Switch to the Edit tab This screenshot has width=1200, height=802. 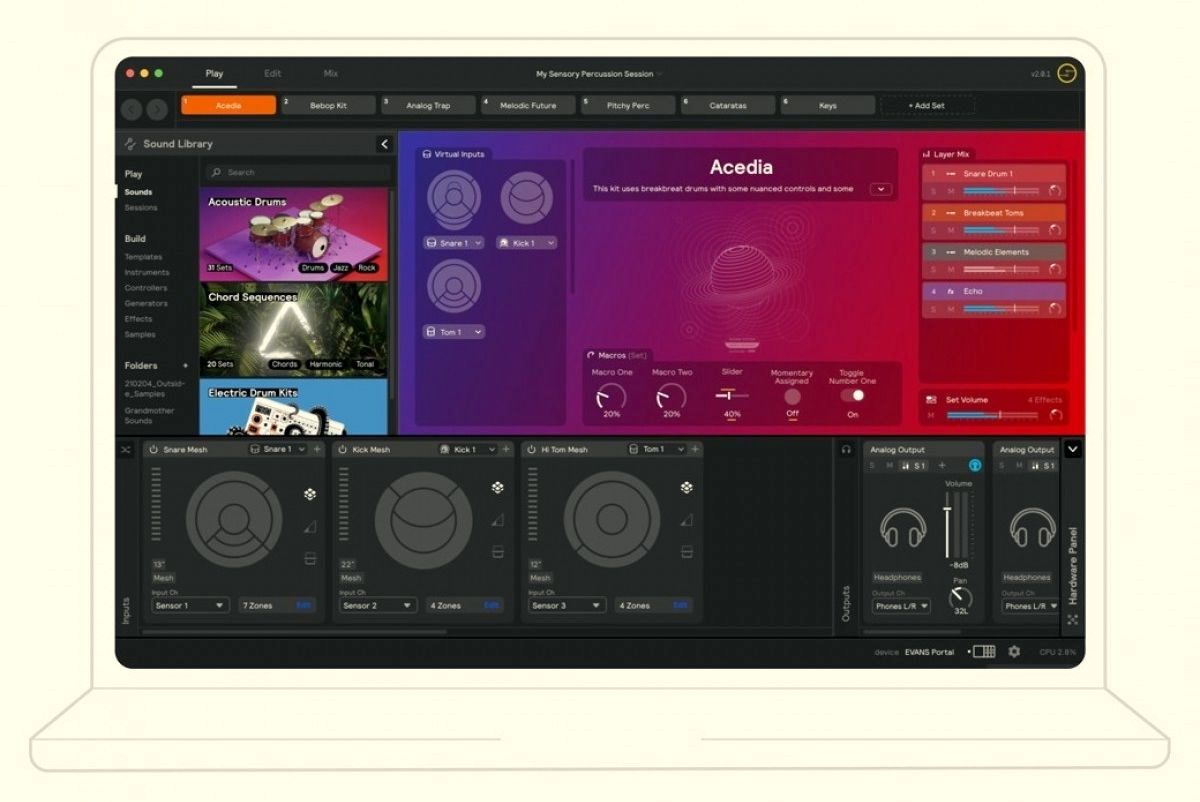(x=273, y=74)
